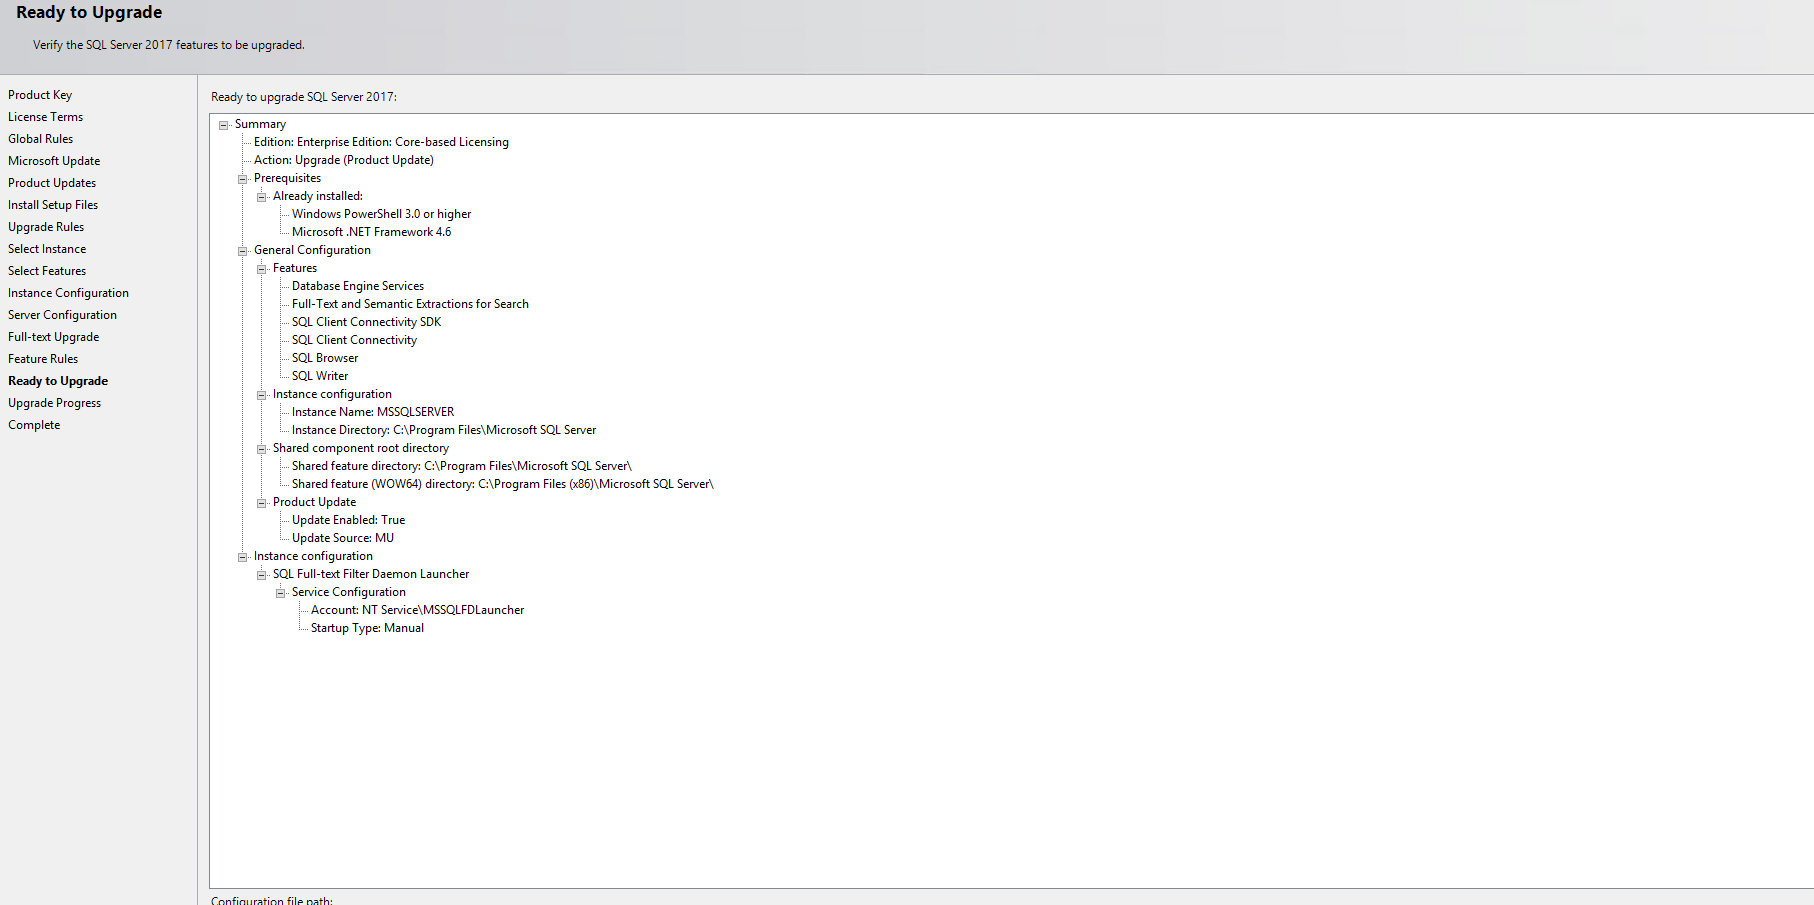Select Product Updates in the sidebar

click(x=52, y=183)
